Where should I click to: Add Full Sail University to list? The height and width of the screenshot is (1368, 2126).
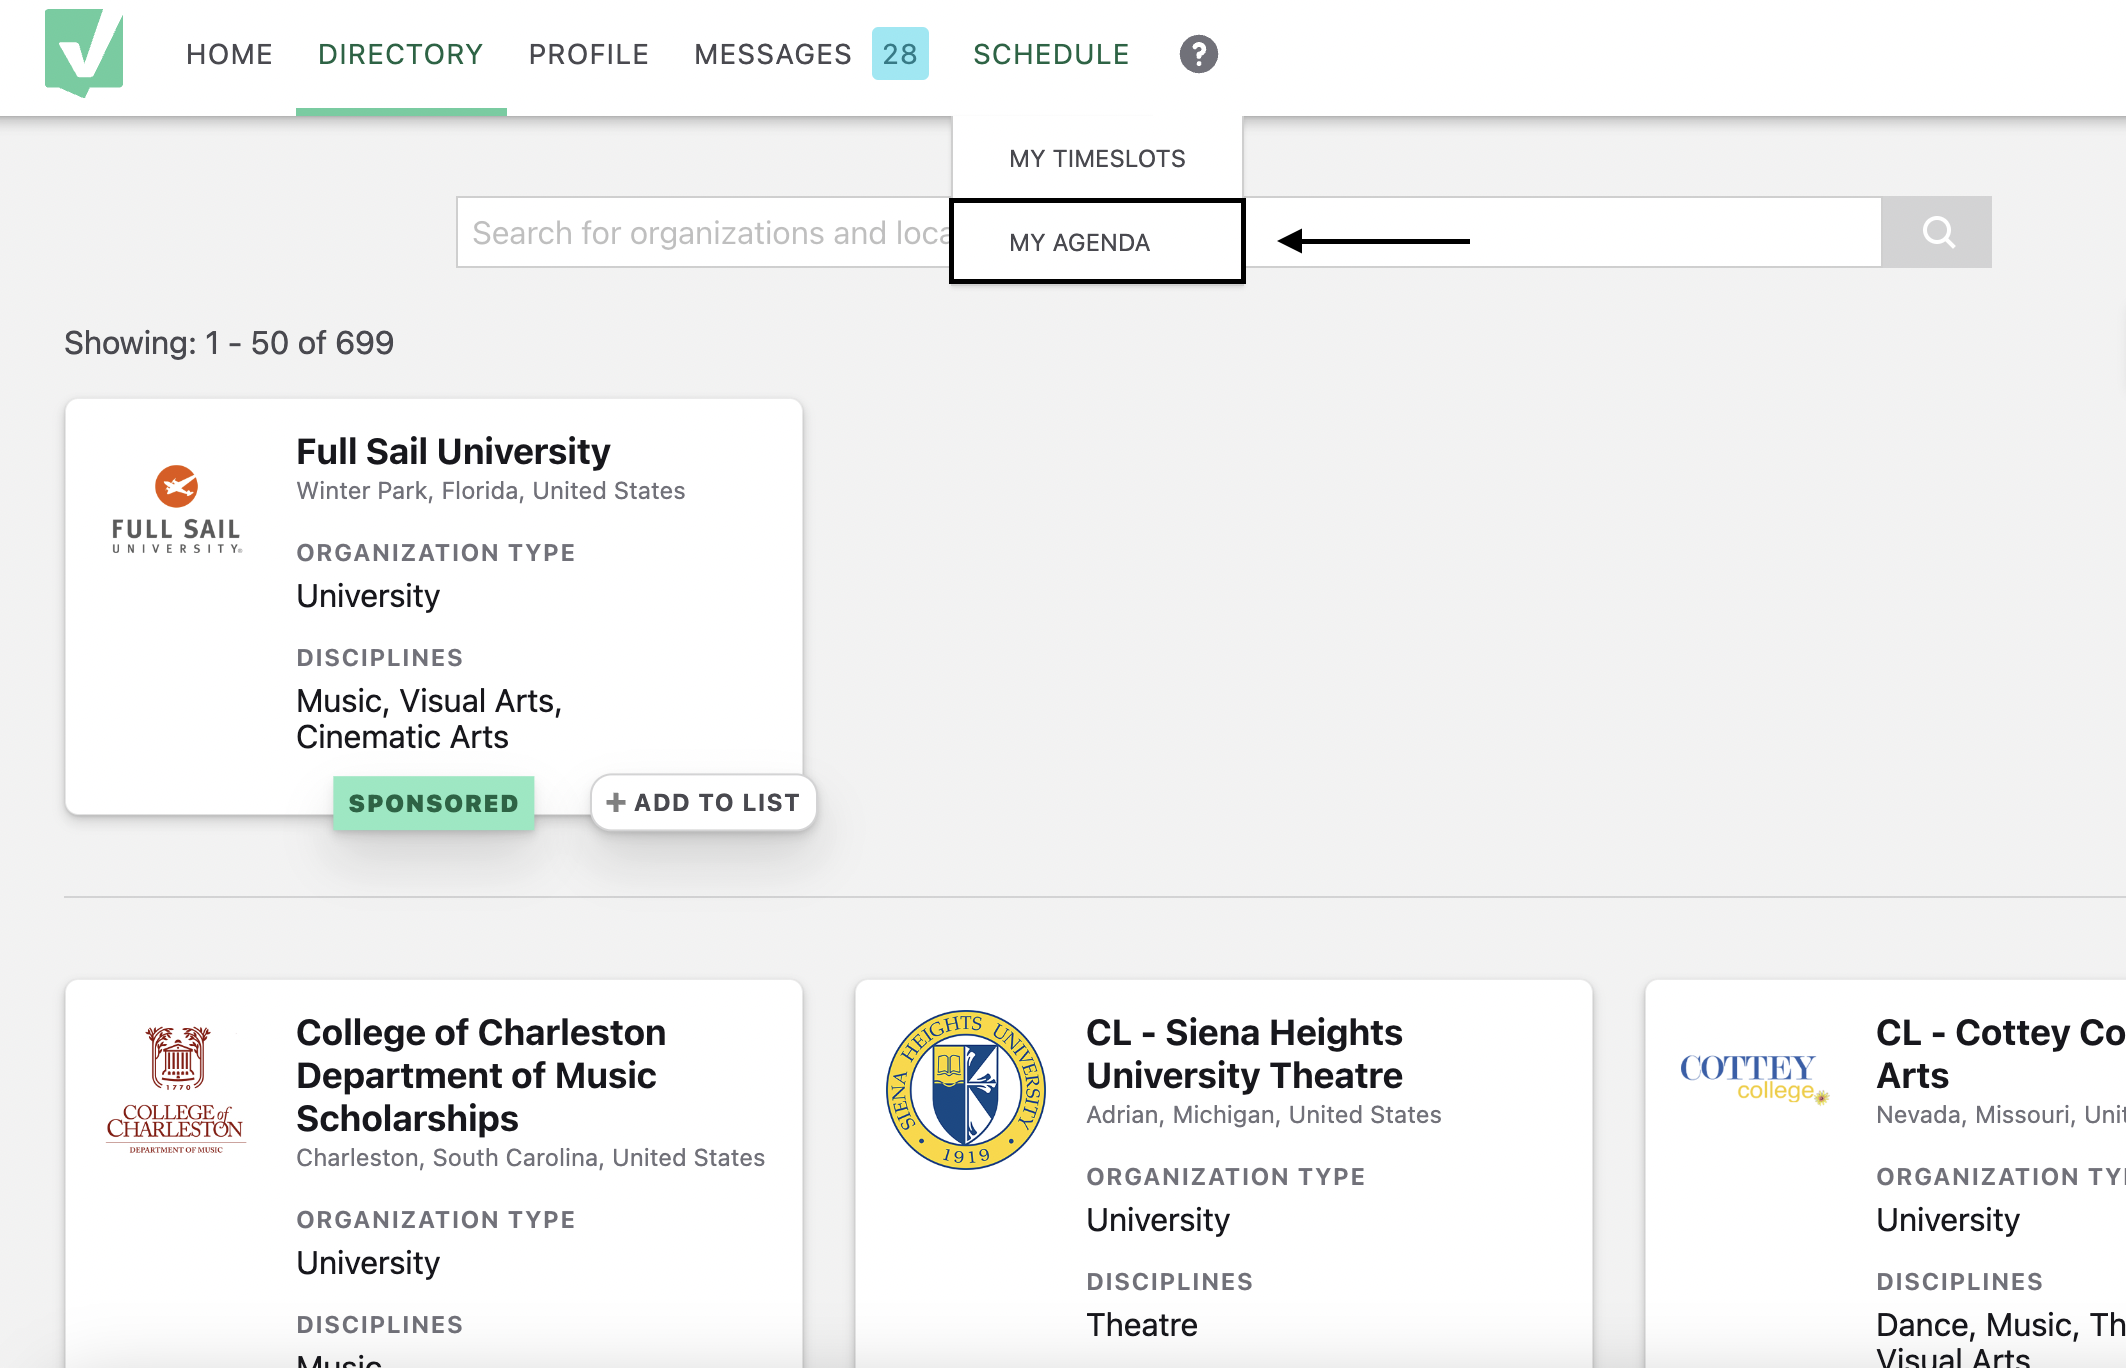(703, 802)
